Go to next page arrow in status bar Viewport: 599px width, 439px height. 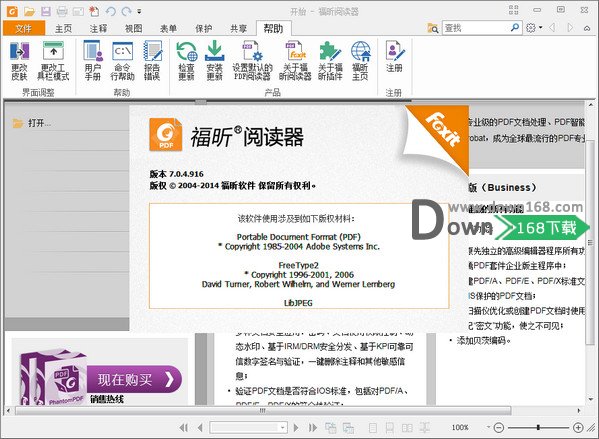click(x=296, y=428)
